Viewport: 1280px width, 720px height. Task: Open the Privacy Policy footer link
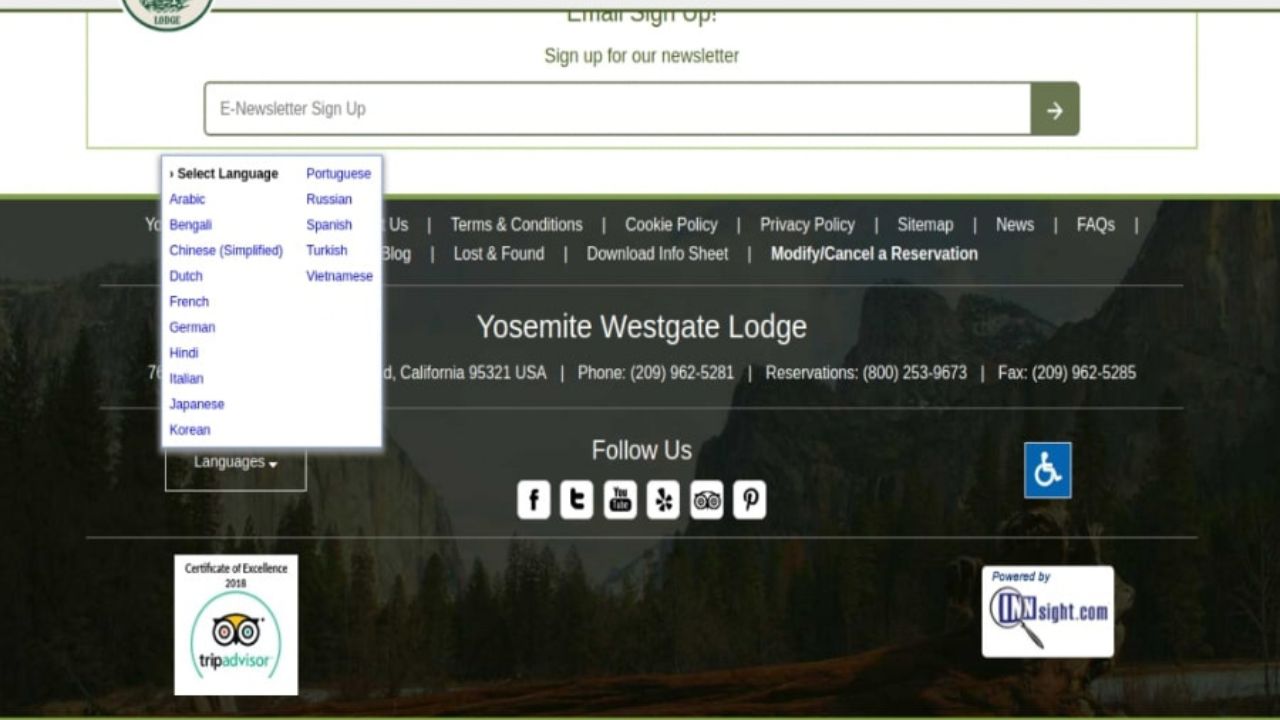(807, 225)
